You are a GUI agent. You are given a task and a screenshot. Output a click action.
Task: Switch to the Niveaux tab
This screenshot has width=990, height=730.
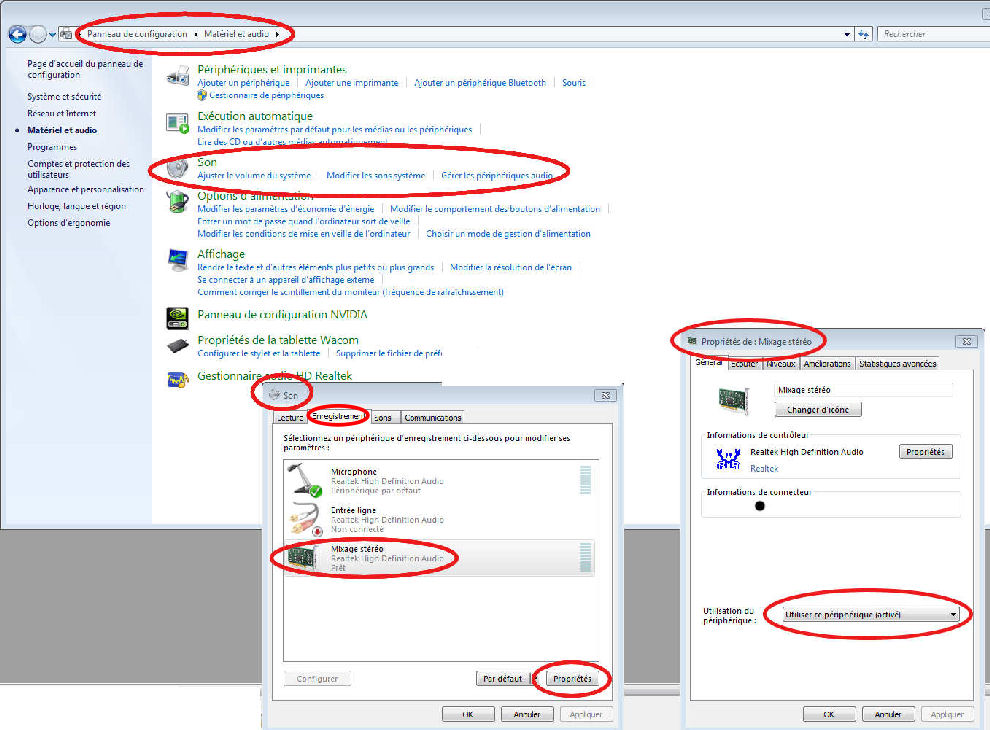(x=781, y=364)
